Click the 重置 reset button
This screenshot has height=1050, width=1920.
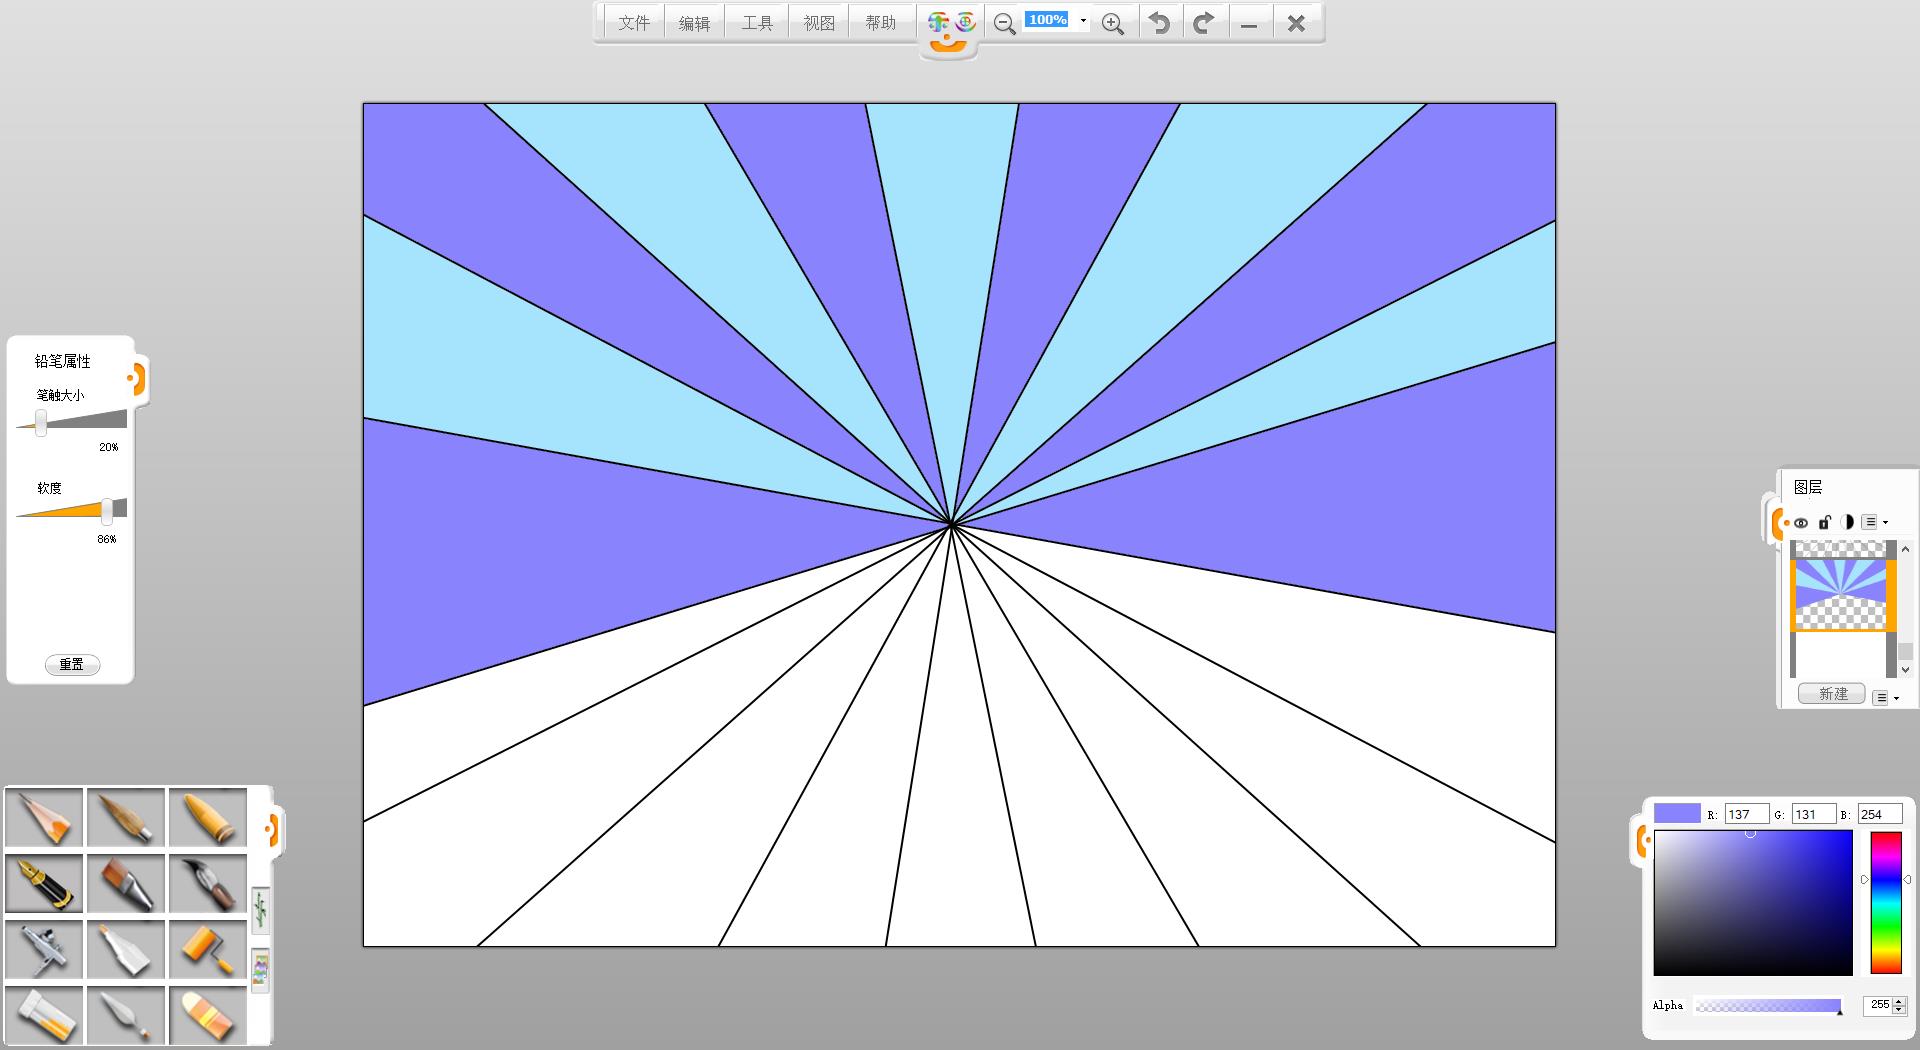[72, 665]
